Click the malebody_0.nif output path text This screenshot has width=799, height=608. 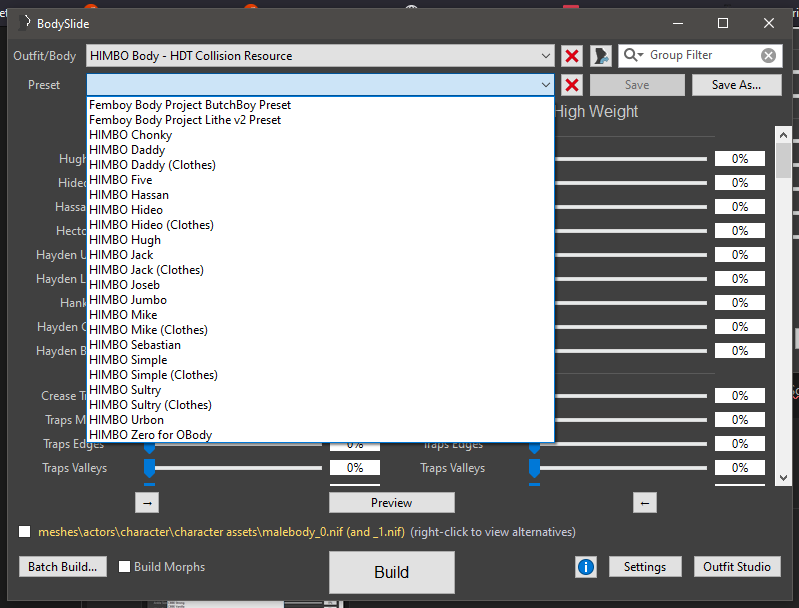pos(221,532)
